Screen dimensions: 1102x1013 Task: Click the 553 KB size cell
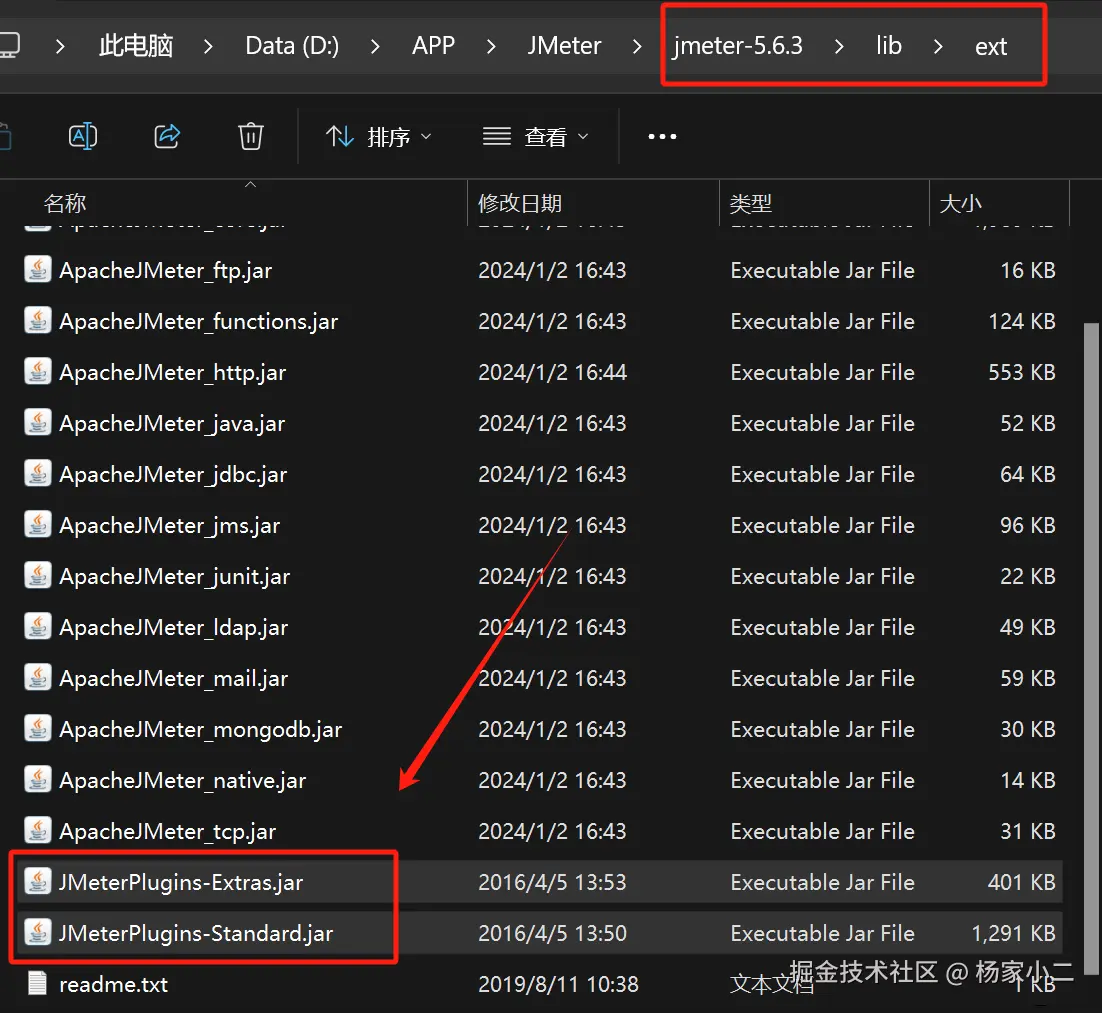pyautogui.click(x=1022, y=372)
